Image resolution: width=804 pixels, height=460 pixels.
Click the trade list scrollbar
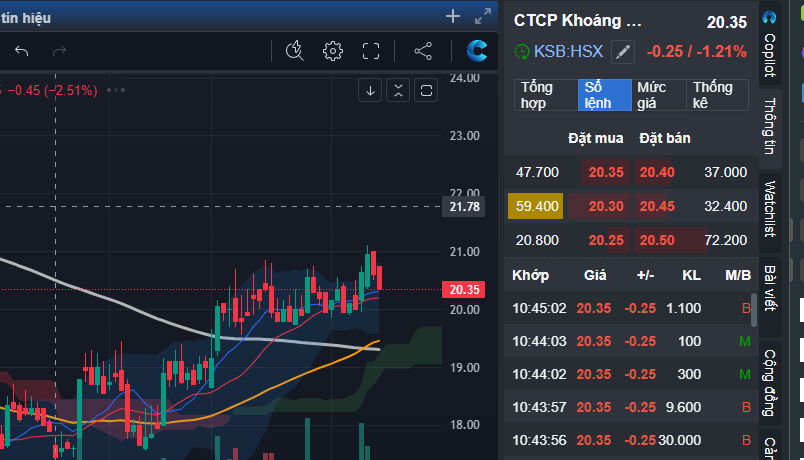coord(754,310)
